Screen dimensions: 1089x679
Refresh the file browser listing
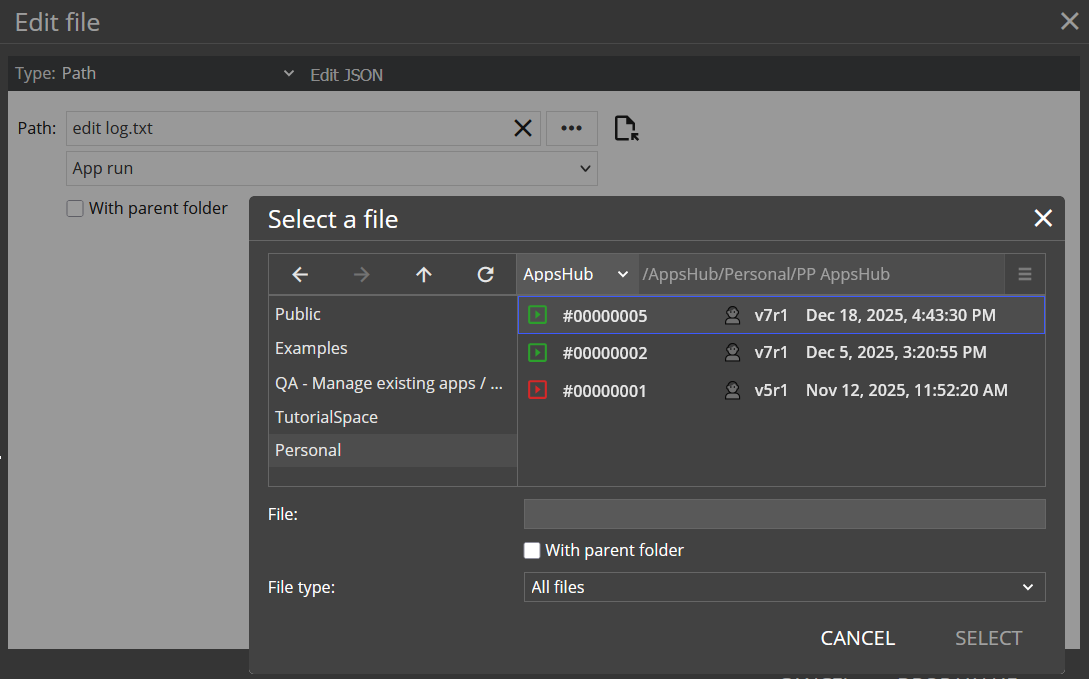[485, 275]
